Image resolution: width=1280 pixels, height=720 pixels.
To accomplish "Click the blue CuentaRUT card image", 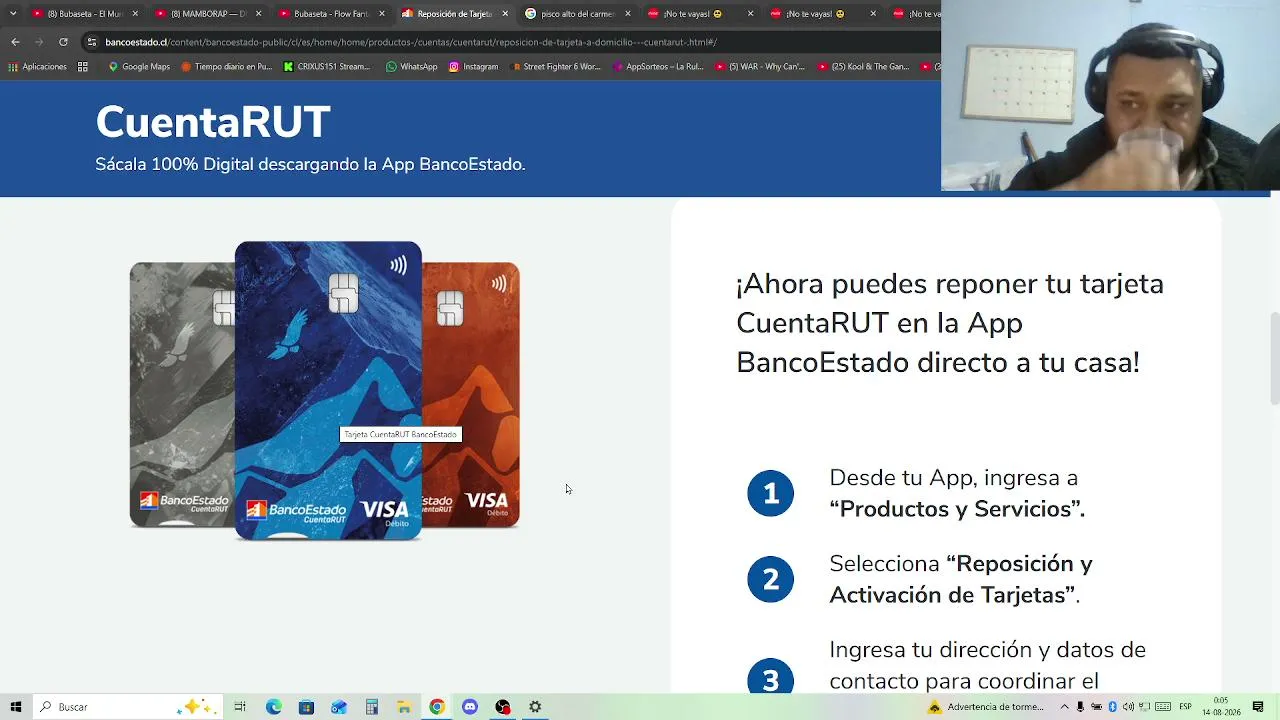I will click(x=328, y=390).
